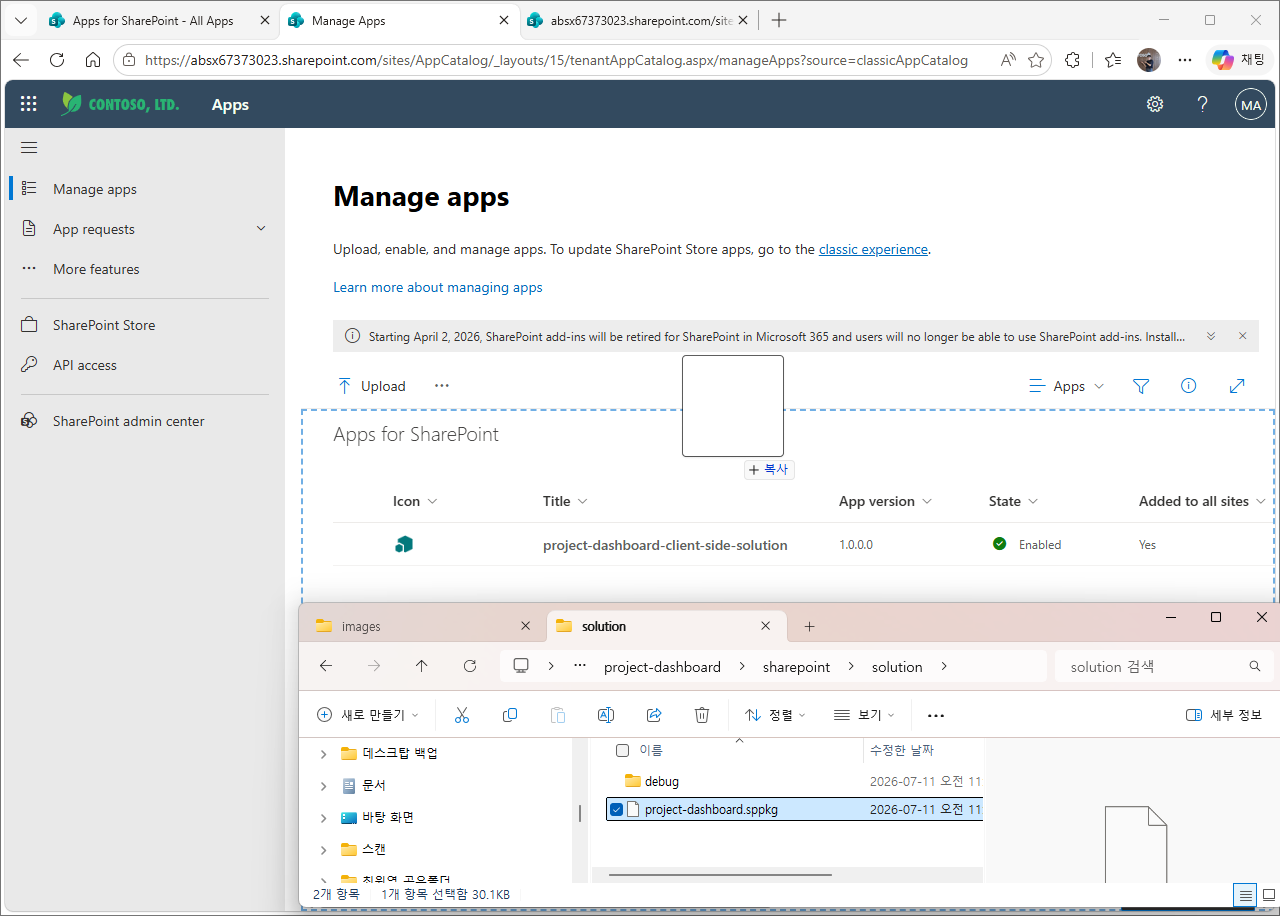Collapse the left navigation hamburger menu
This screenshot has width=1280, height=916.
point(29,148)
